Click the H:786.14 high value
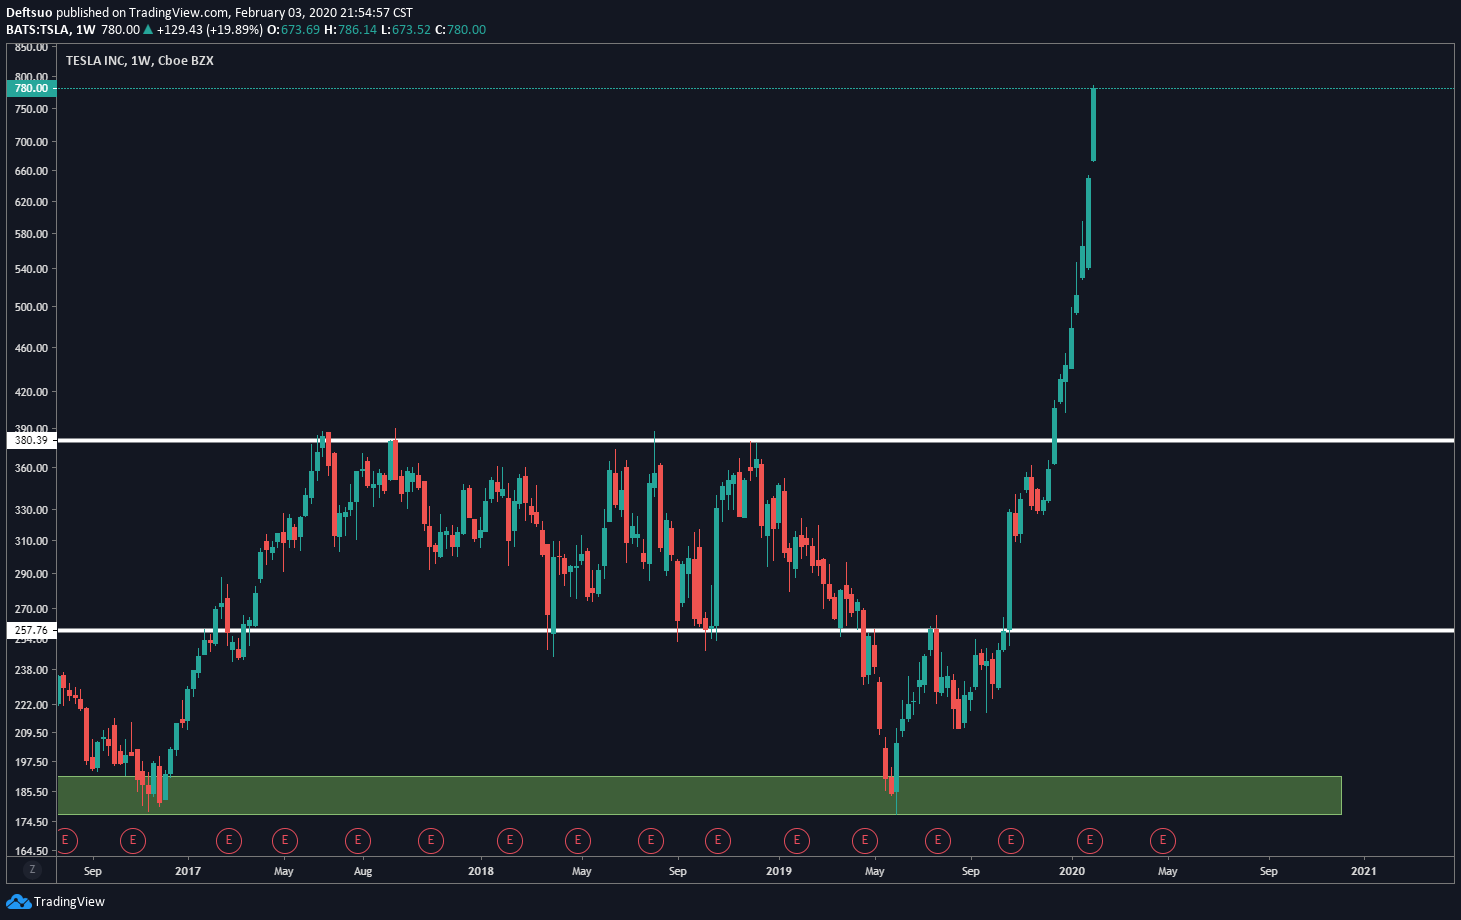 pyautogui.click(x=351, y=29)
